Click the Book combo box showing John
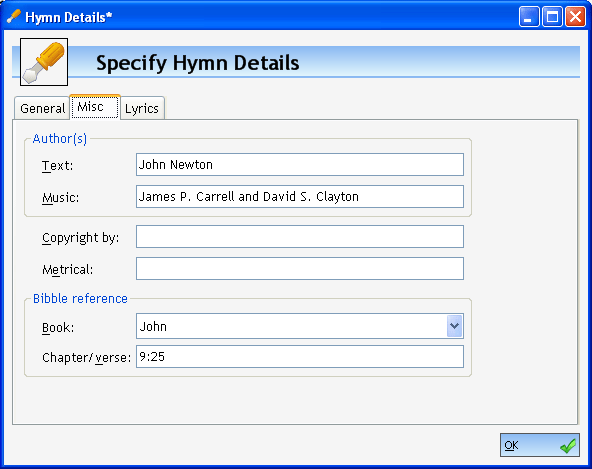592x469 pixels. pos(300,326)
